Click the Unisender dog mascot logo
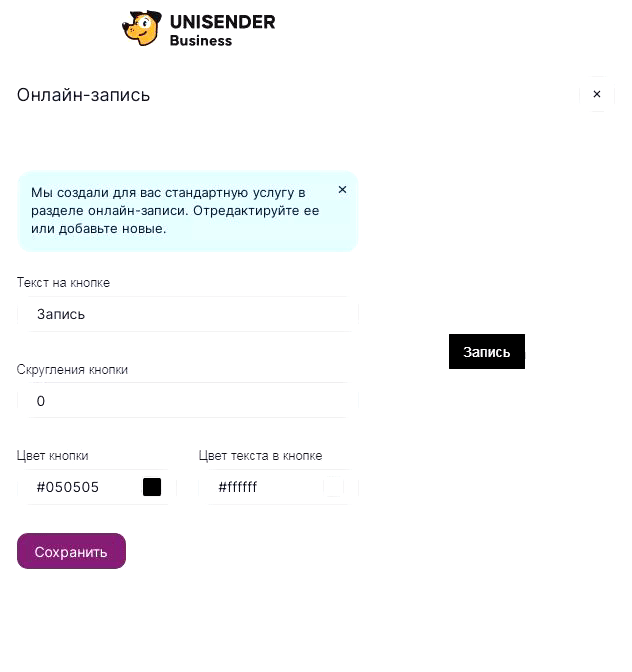632x672 pixels. pyautogui.click(x=142, y=28)
